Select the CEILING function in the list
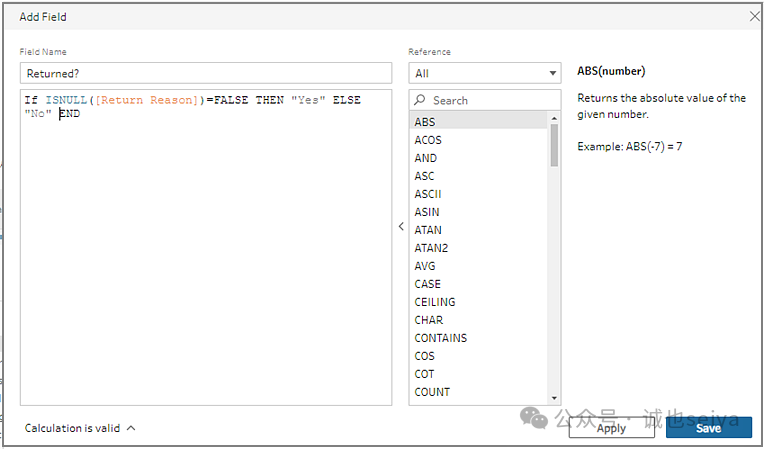Viewport: 764px width, 449px height. pos(479,302)
